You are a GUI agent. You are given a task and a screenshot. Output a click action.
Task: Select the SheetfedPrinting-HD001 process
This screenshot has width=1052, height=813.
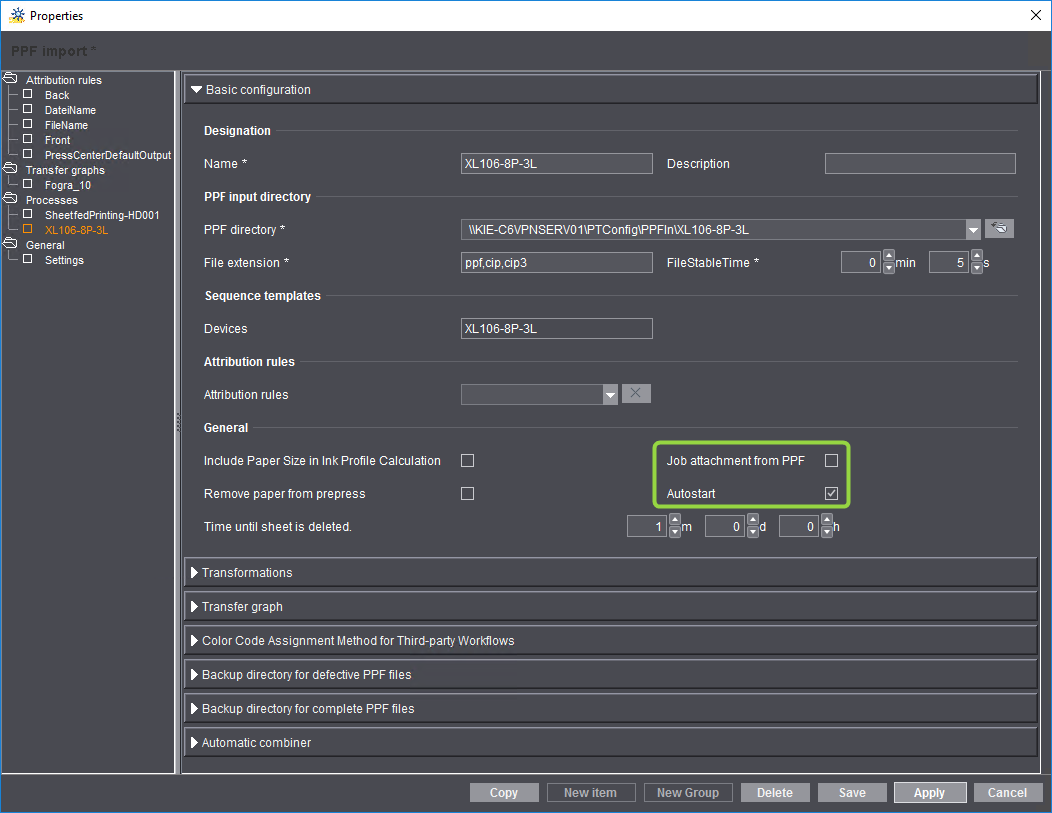click(x=102, y=214)
